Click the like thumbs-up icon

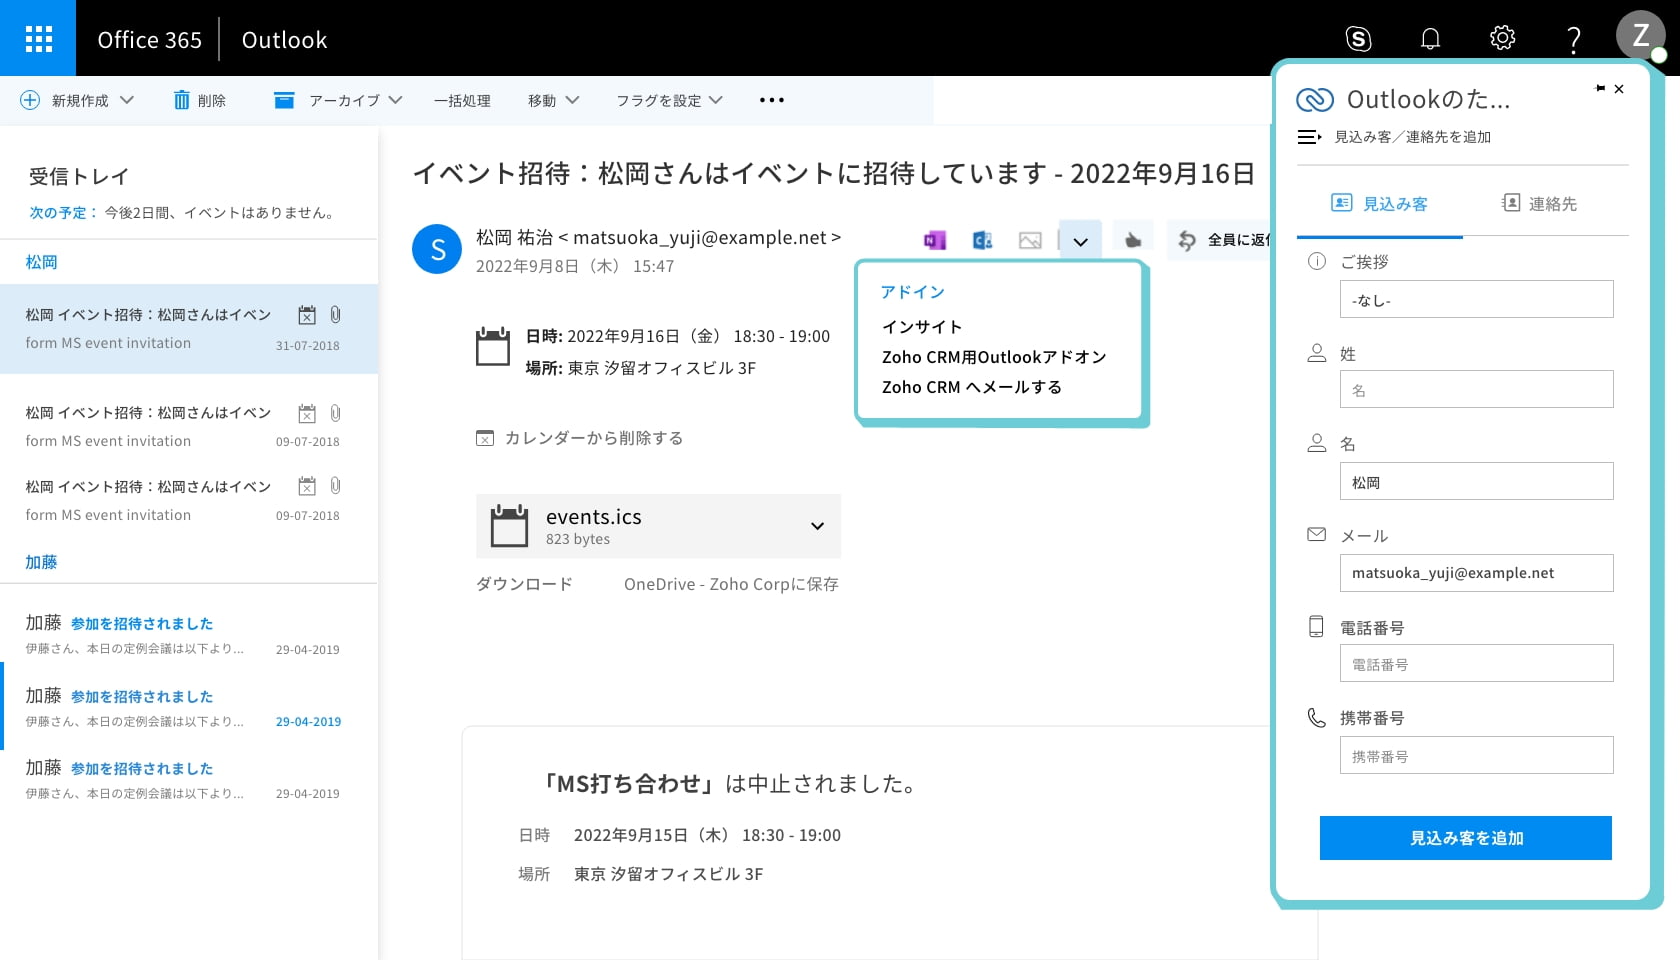[1132, 240]
